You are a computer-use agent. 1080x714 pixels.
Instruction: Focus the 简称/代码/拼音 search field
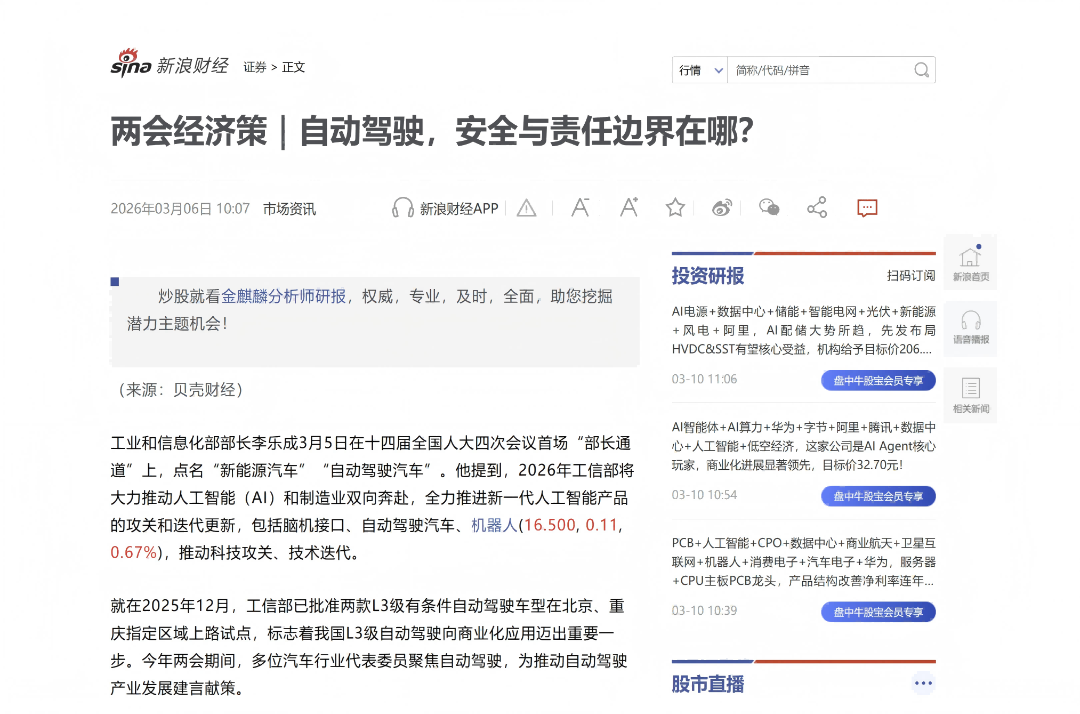pos(820,70)
